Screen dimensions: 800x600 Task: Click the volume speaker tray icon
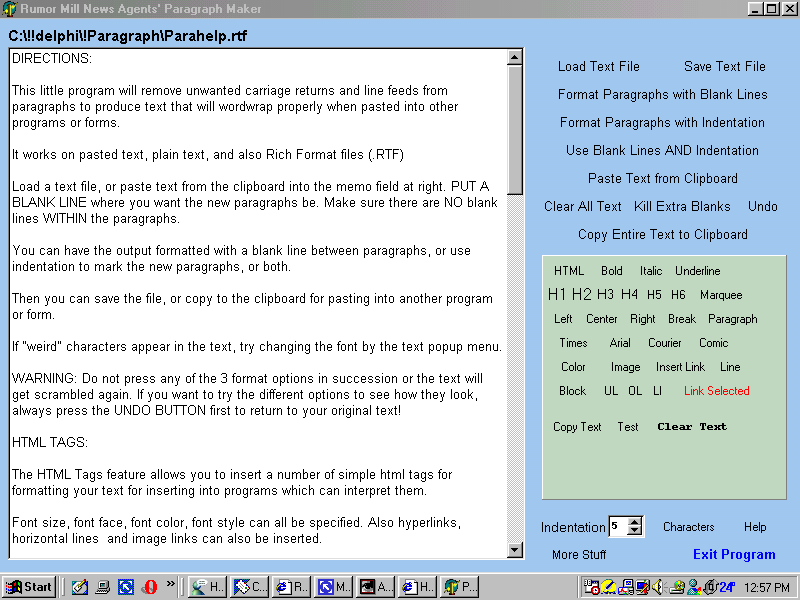pyautogui.click(x=658, y=587)
